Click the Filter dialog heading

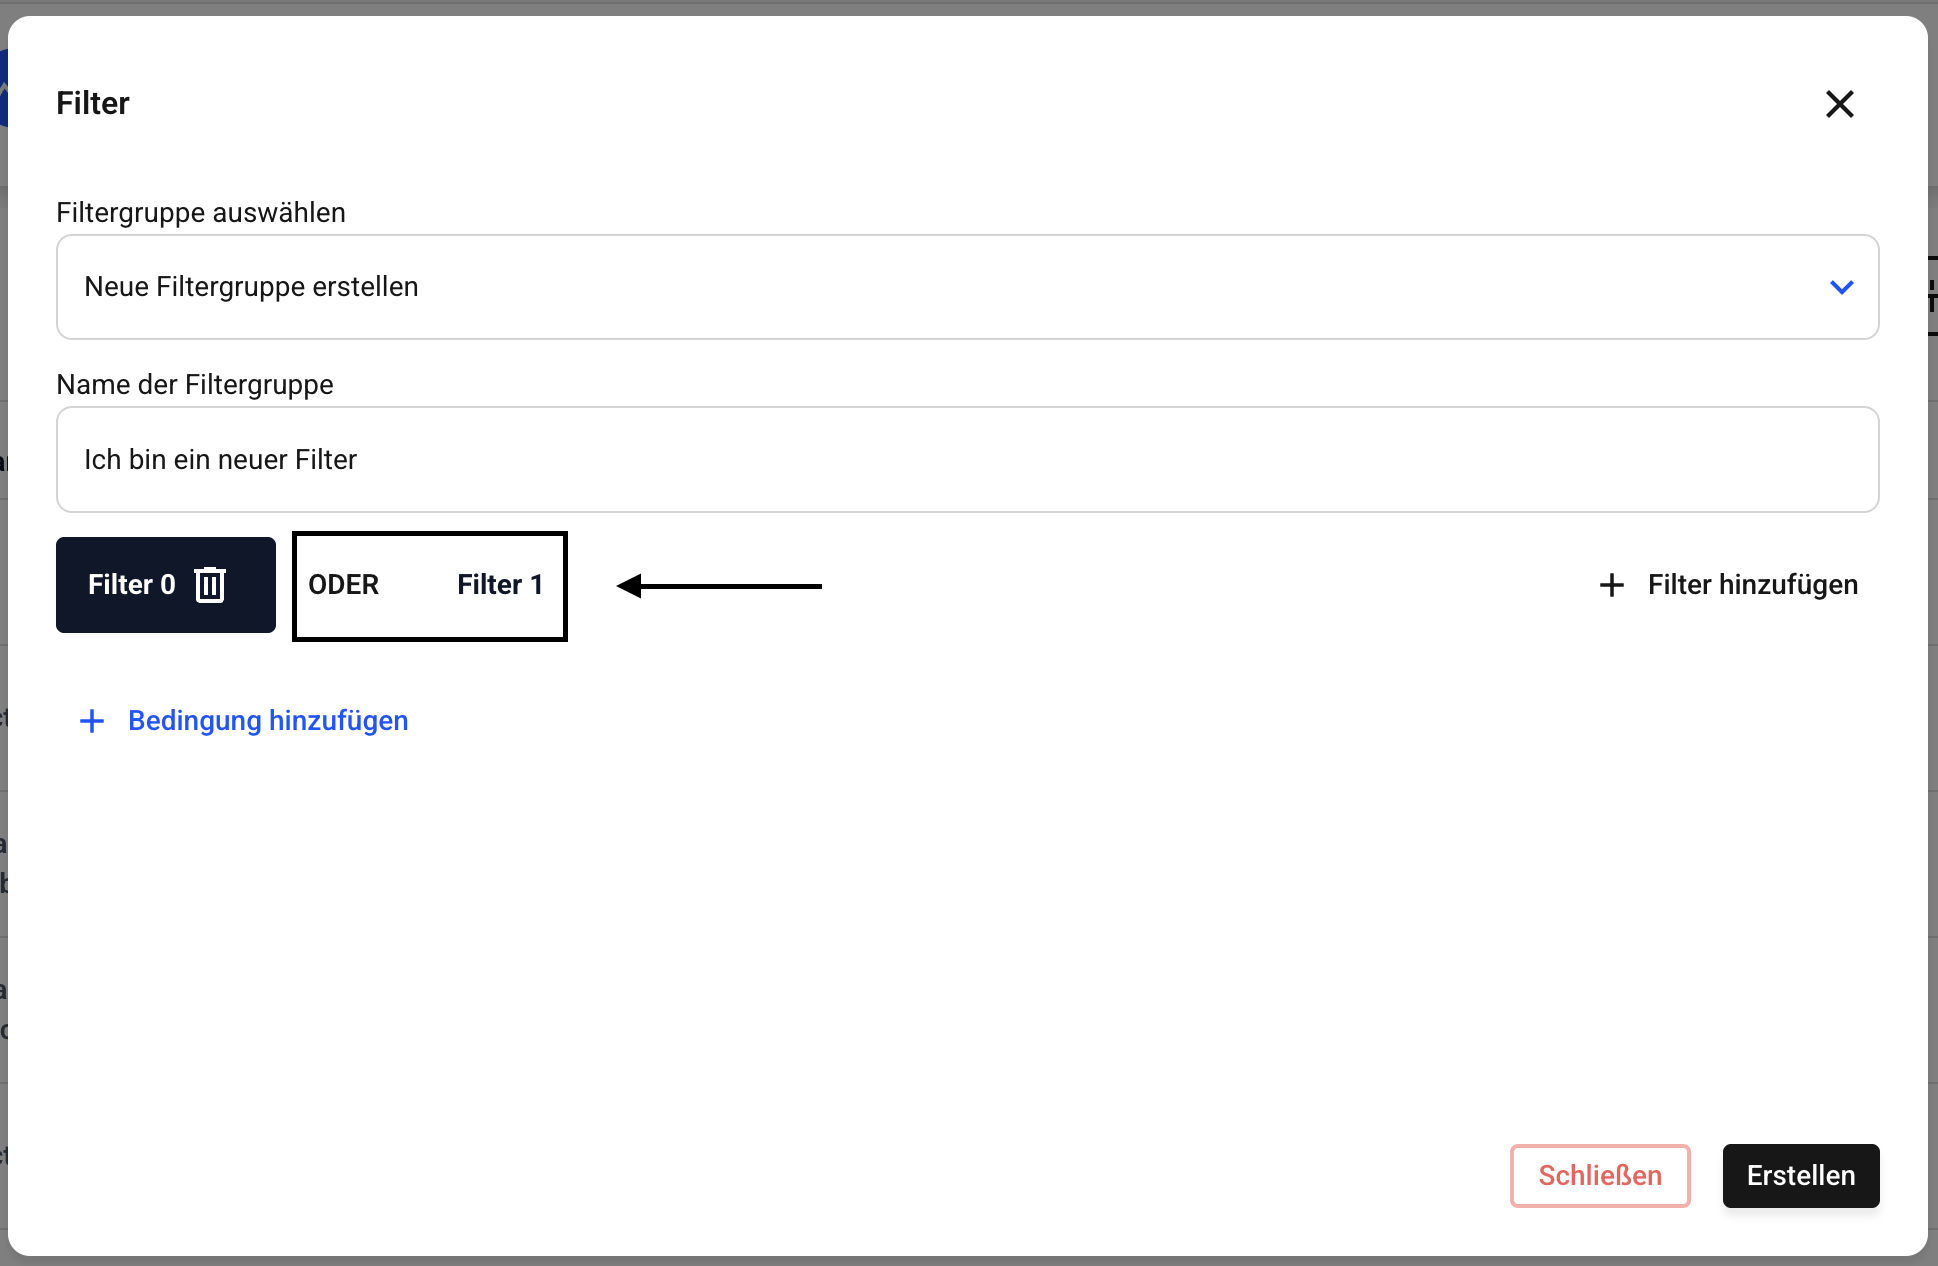tap(93, 104)
